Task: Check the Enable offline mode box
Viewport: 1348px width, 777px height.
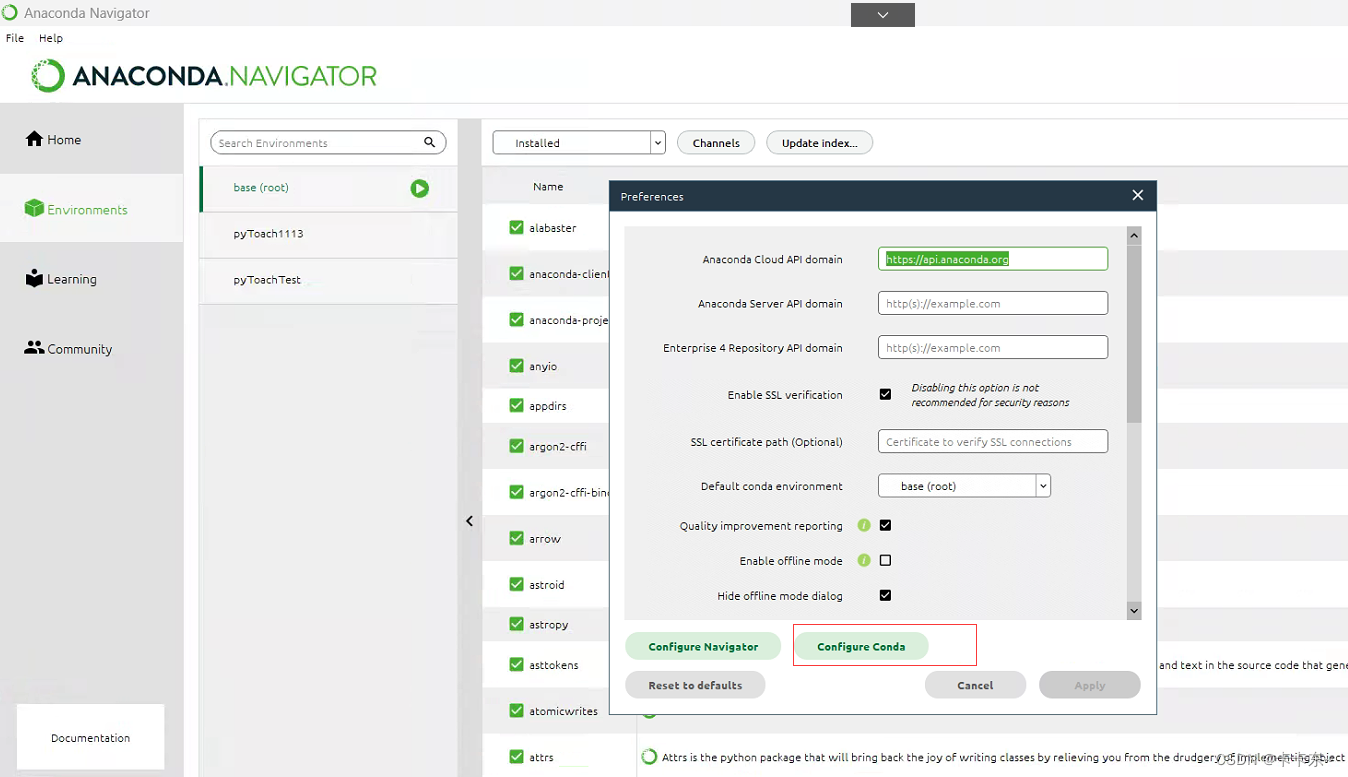Action: click(x=885, y=560)
